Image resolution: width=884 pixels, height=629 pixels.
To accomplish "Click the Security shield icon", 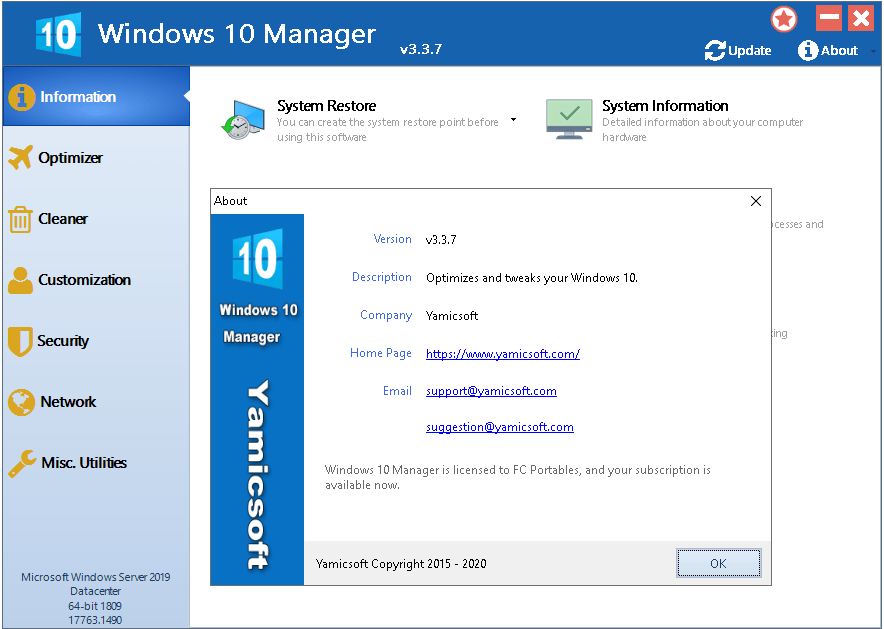I will [20, 341].
